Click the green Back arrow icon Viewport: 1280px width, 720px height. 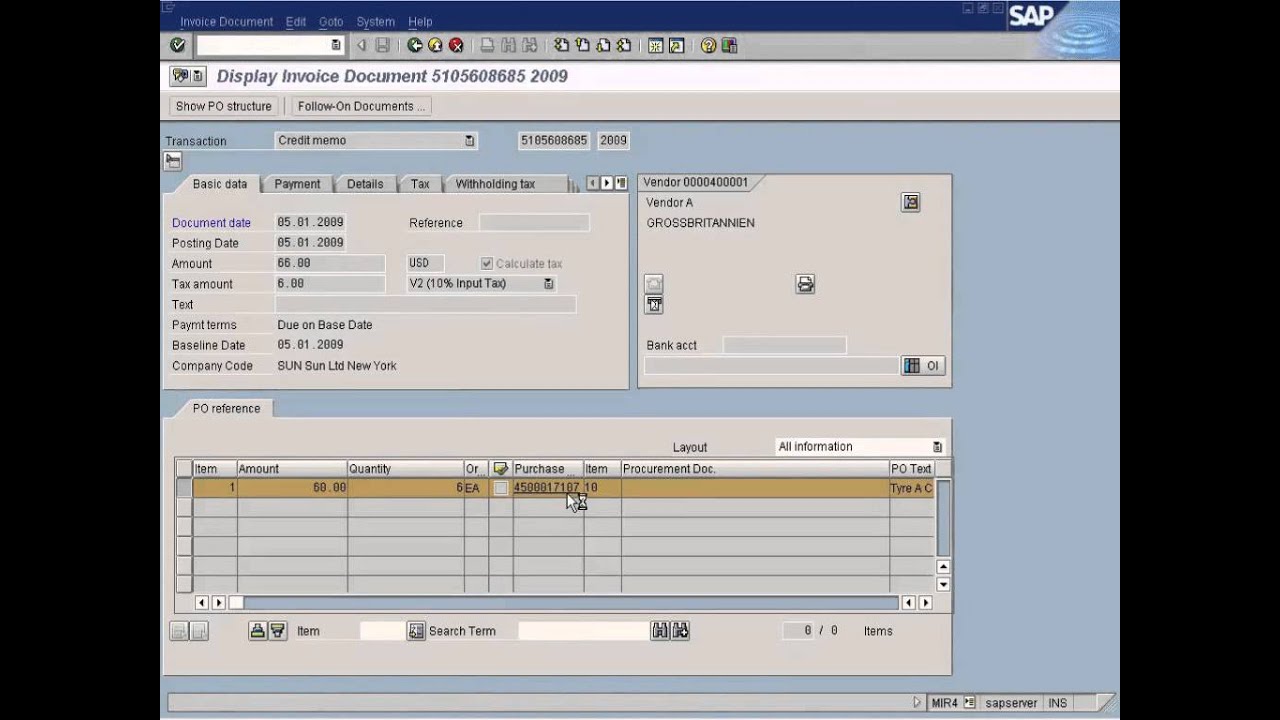click(415, 45)
